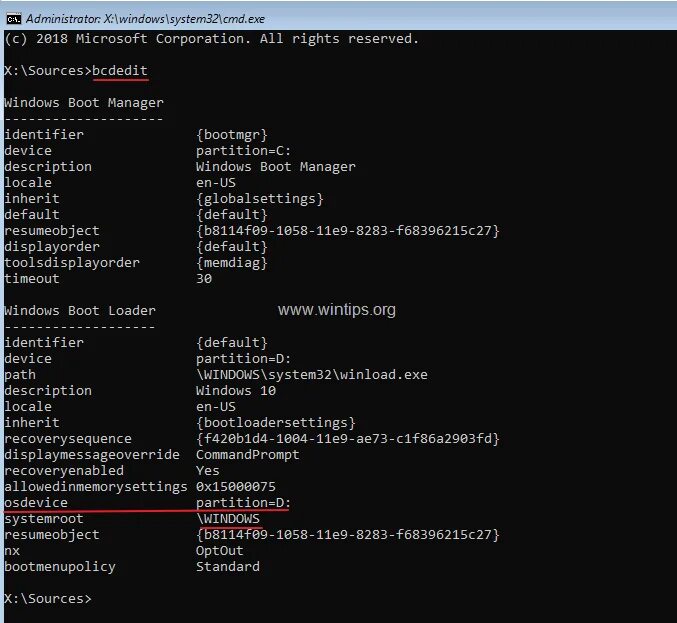The height and width of the screenshot is (623, 677).
Task: Click the bootmenupolicy label
Action: (60, 566)
